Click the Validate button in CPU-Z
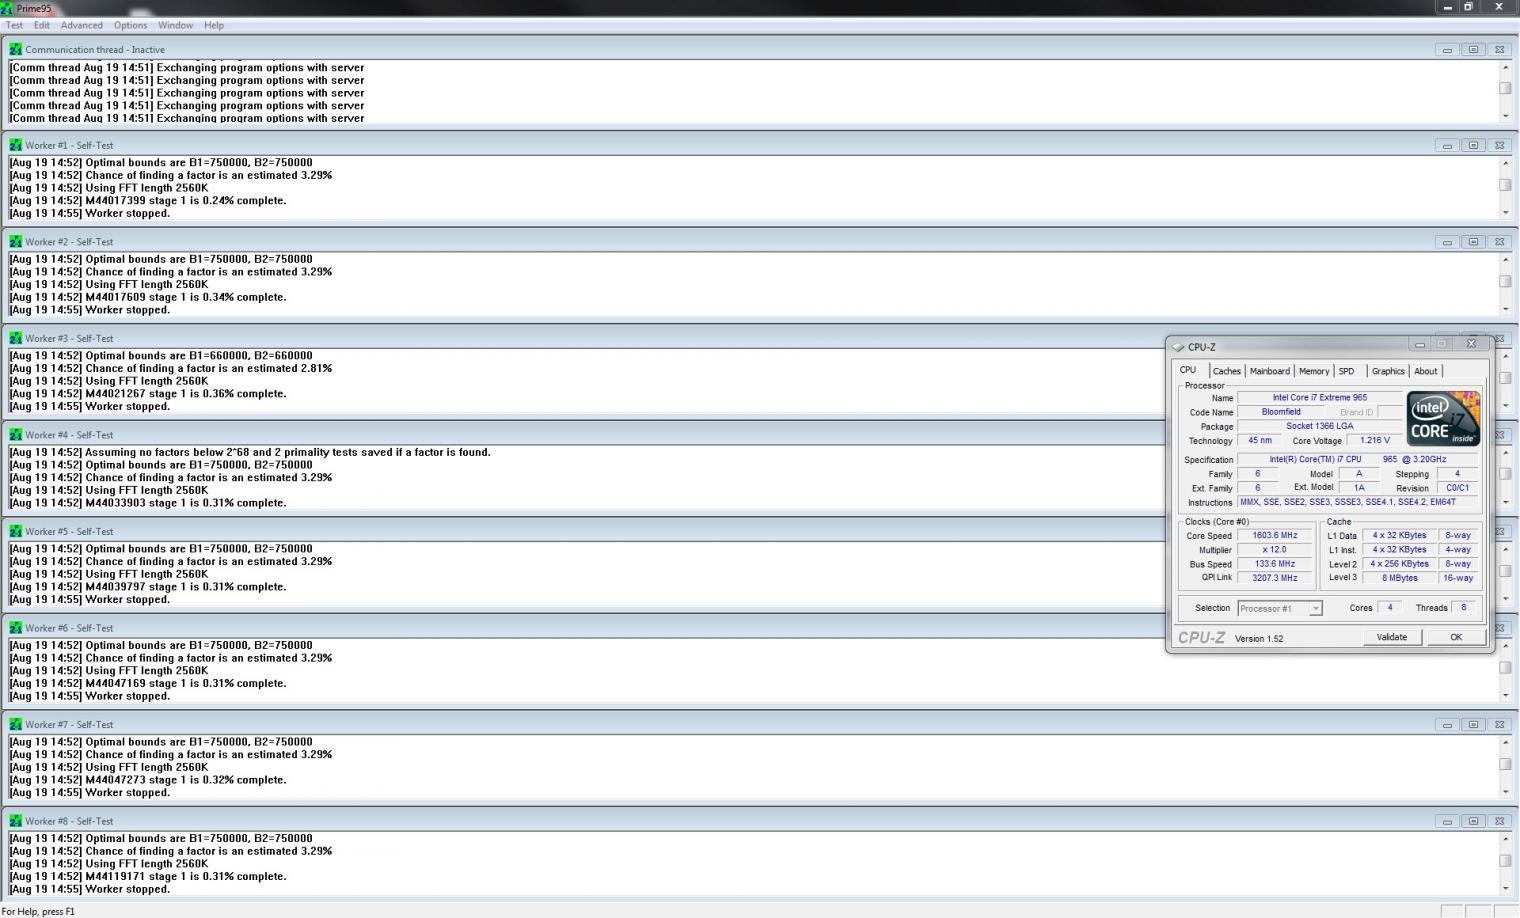Screen dimensions: 1520x918 point(1392,637)
